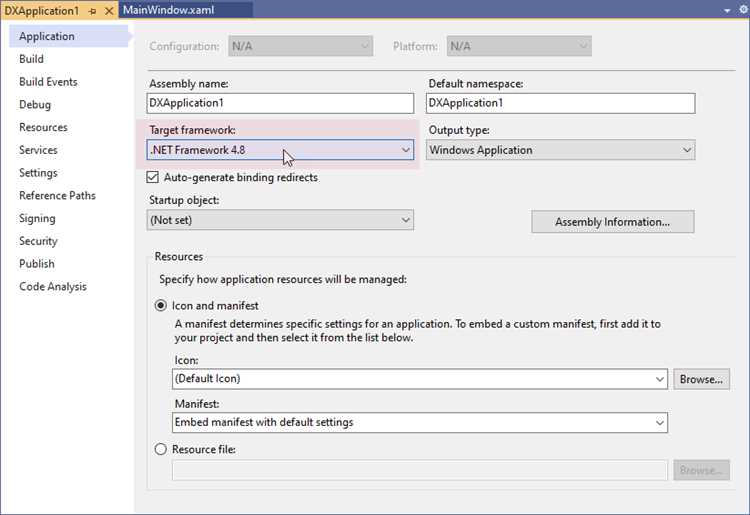Open the Settings page

[x=38, y=173]
